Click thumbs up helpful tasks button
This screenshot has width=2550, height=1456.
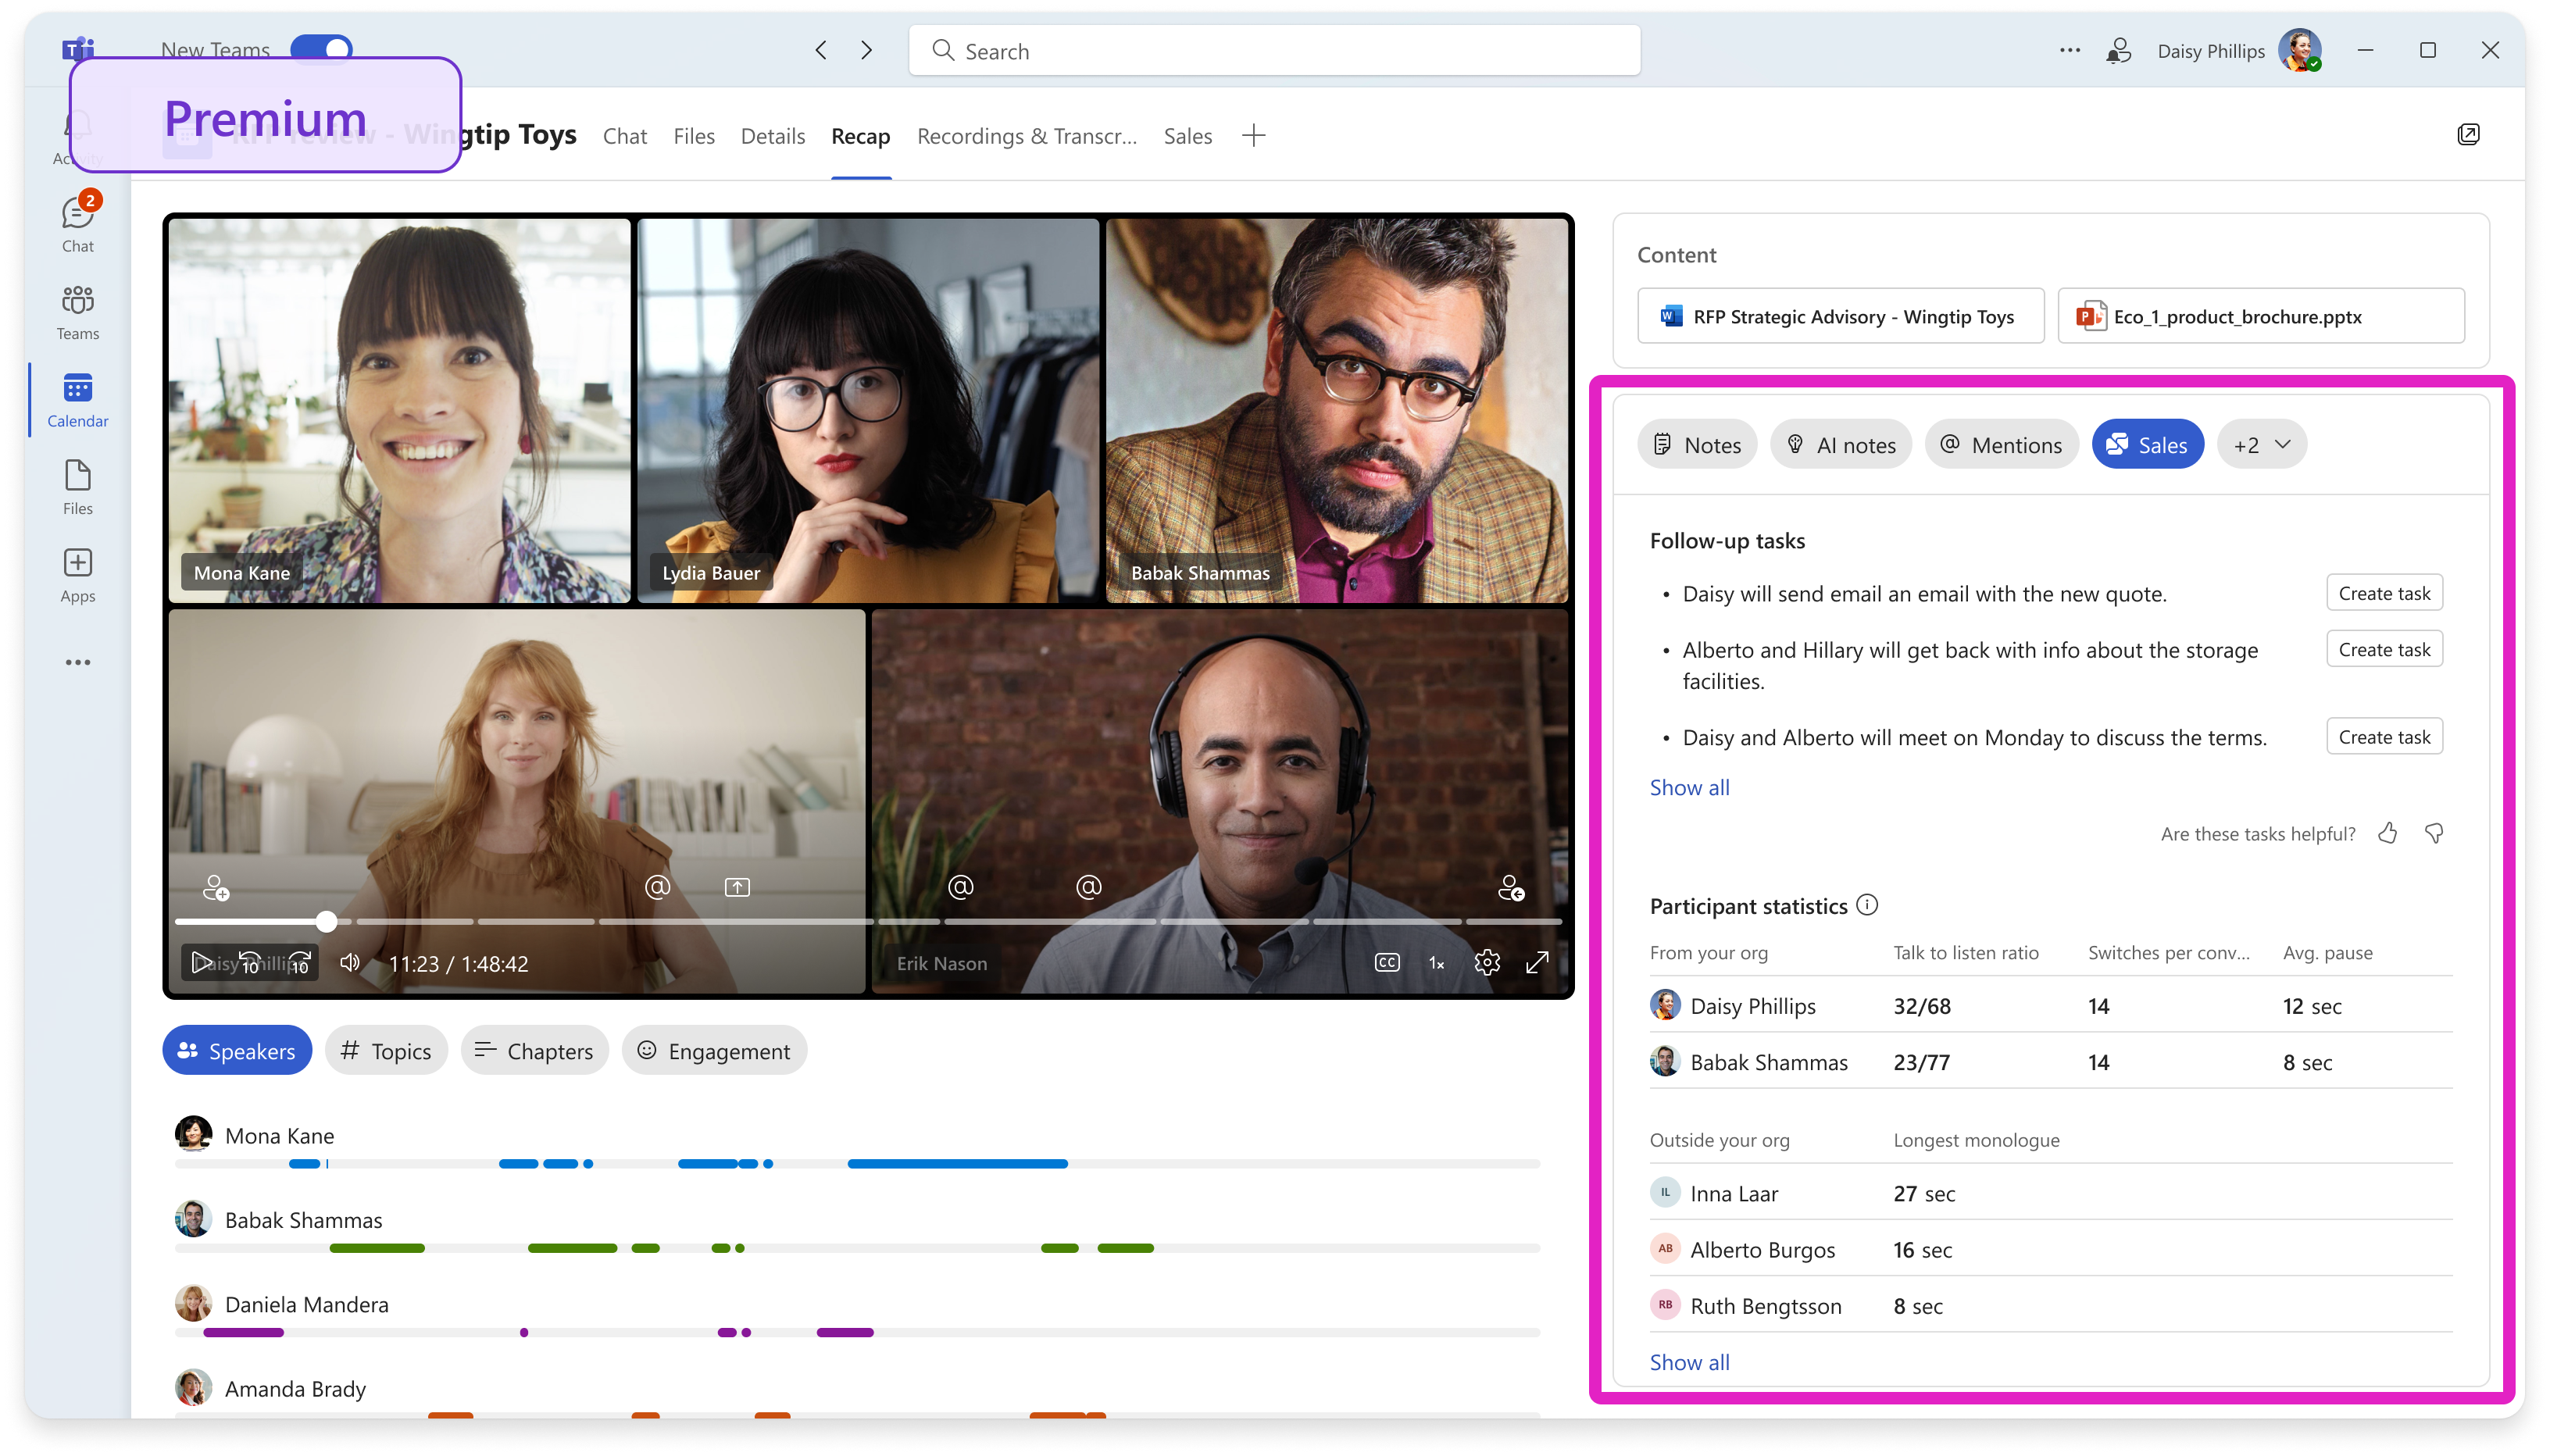point(2387,832)
